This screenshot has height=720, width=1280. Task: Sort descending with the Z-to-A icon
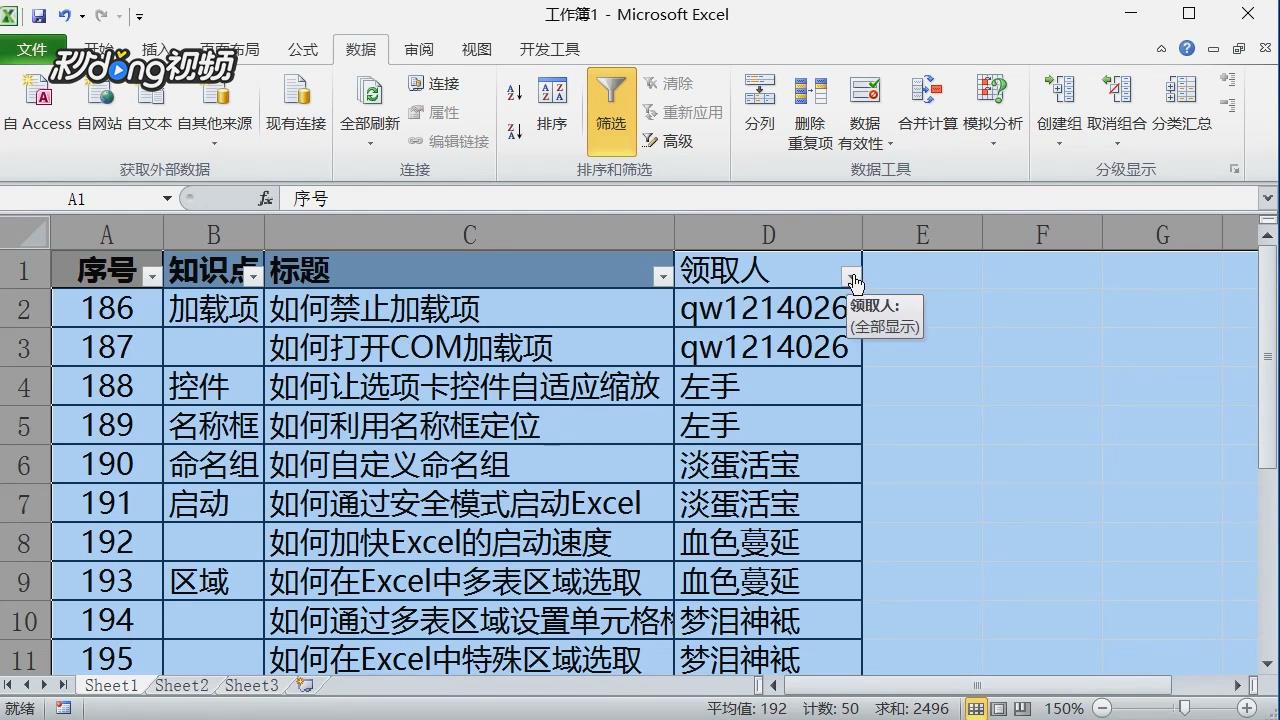[x=515, y=130]
